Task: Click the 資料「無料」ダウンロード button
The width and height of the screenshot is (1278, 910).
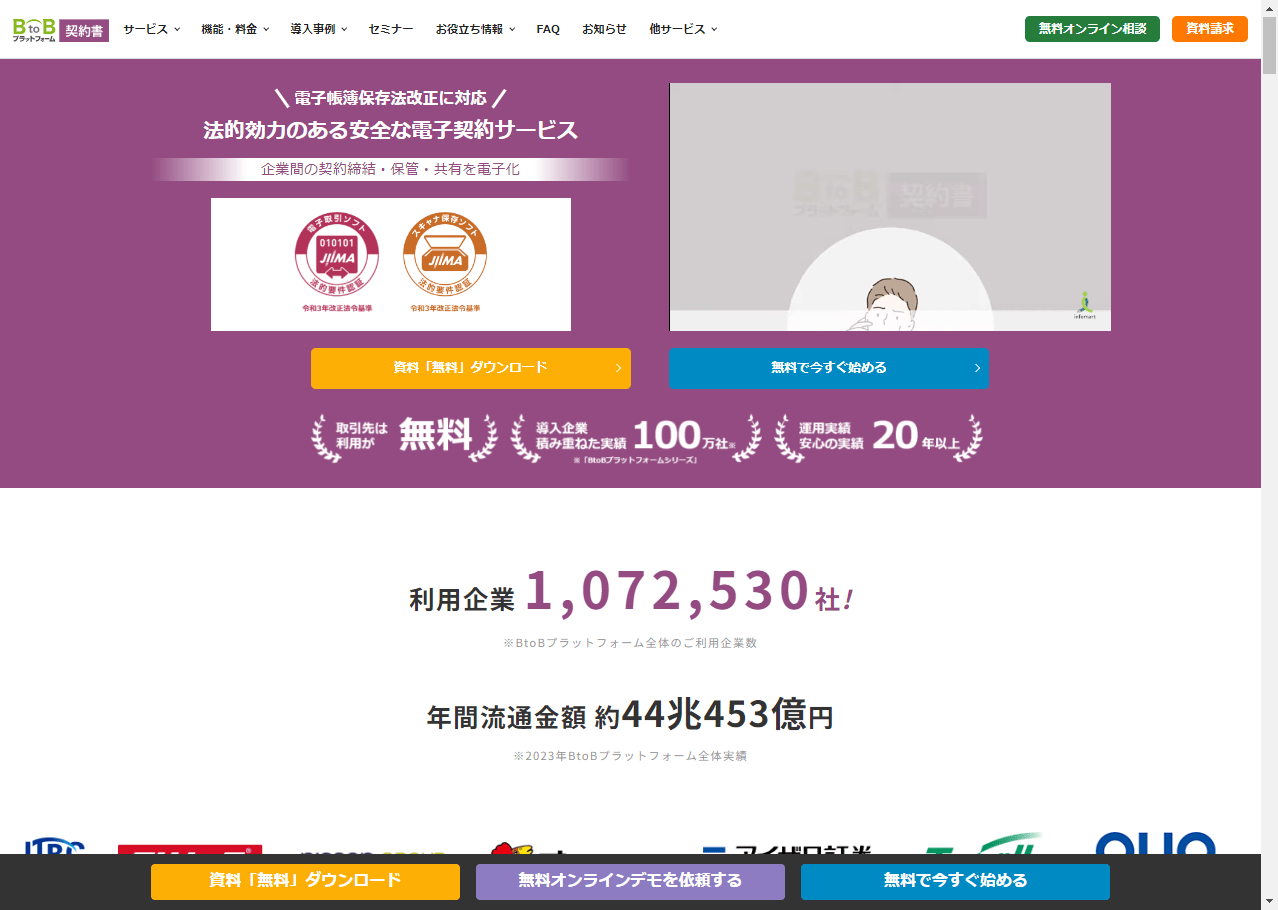Action: click(x=470, y=368)
